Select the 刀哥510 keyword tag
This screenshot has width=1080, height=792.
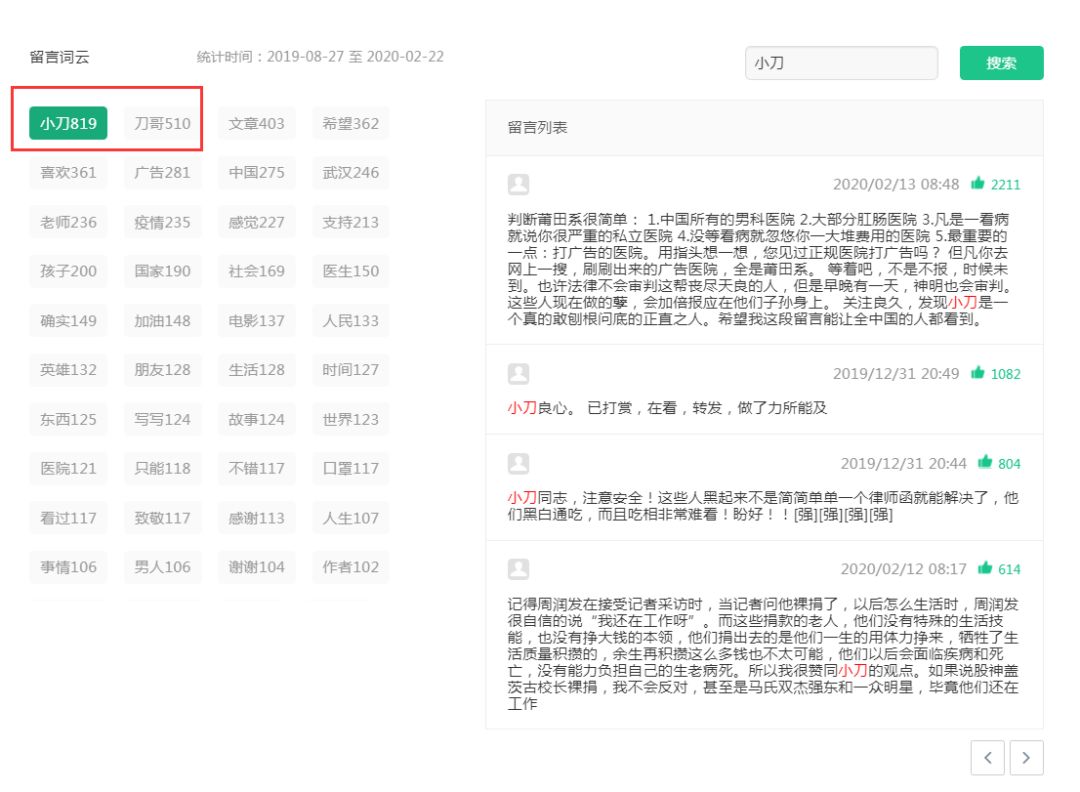point(162,123)
